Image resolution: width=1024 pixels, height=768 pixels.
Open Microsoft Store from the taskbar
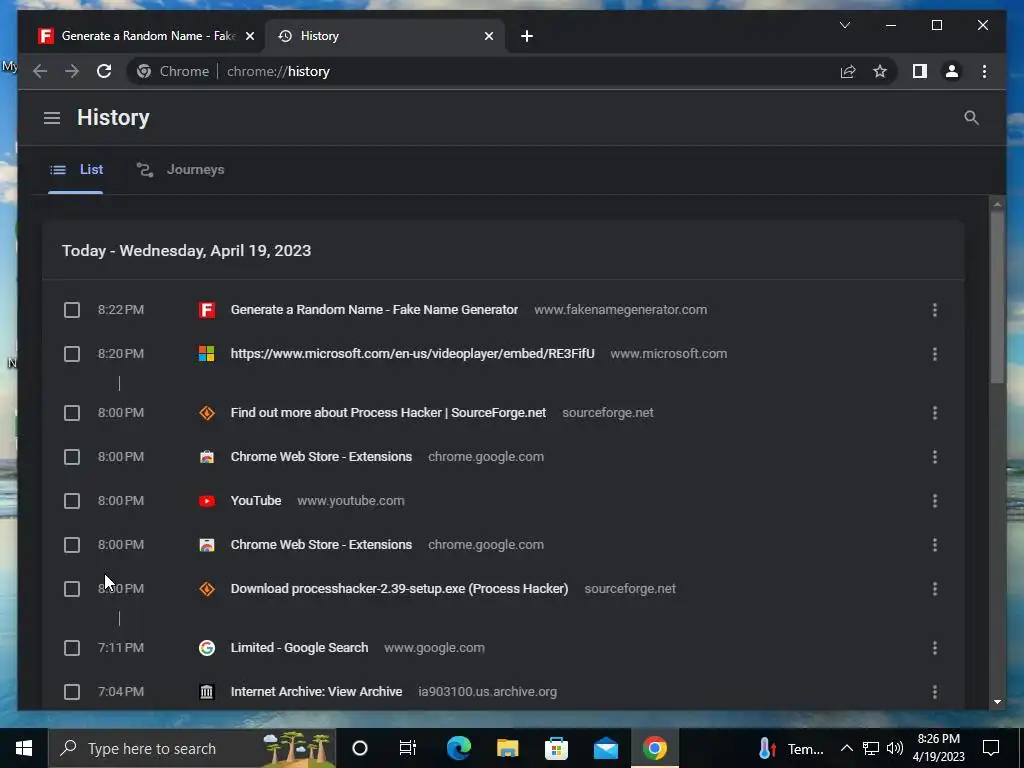coord(556,748)
